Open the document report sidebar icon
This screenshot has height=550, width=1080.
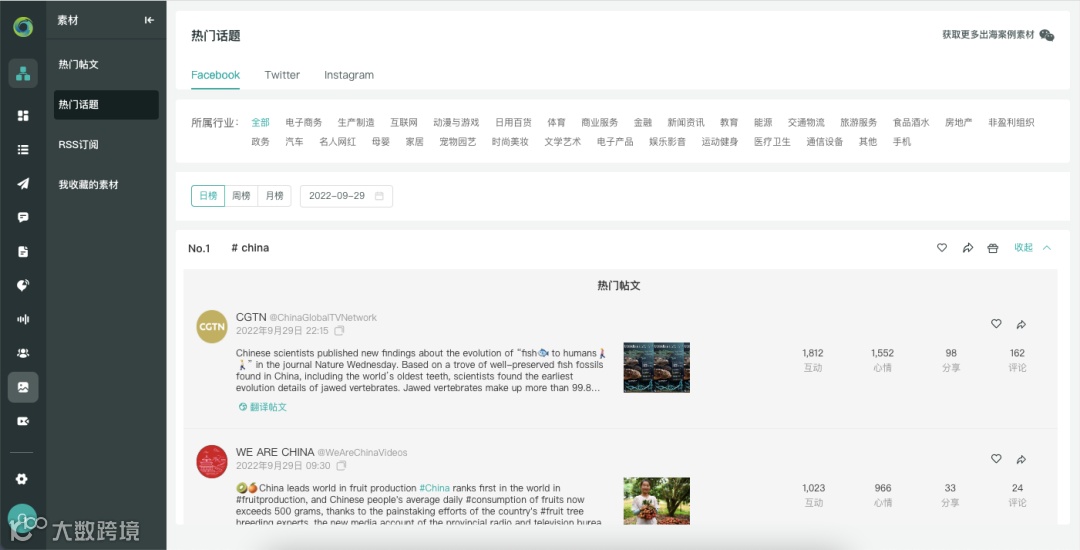tap(23, 251)
